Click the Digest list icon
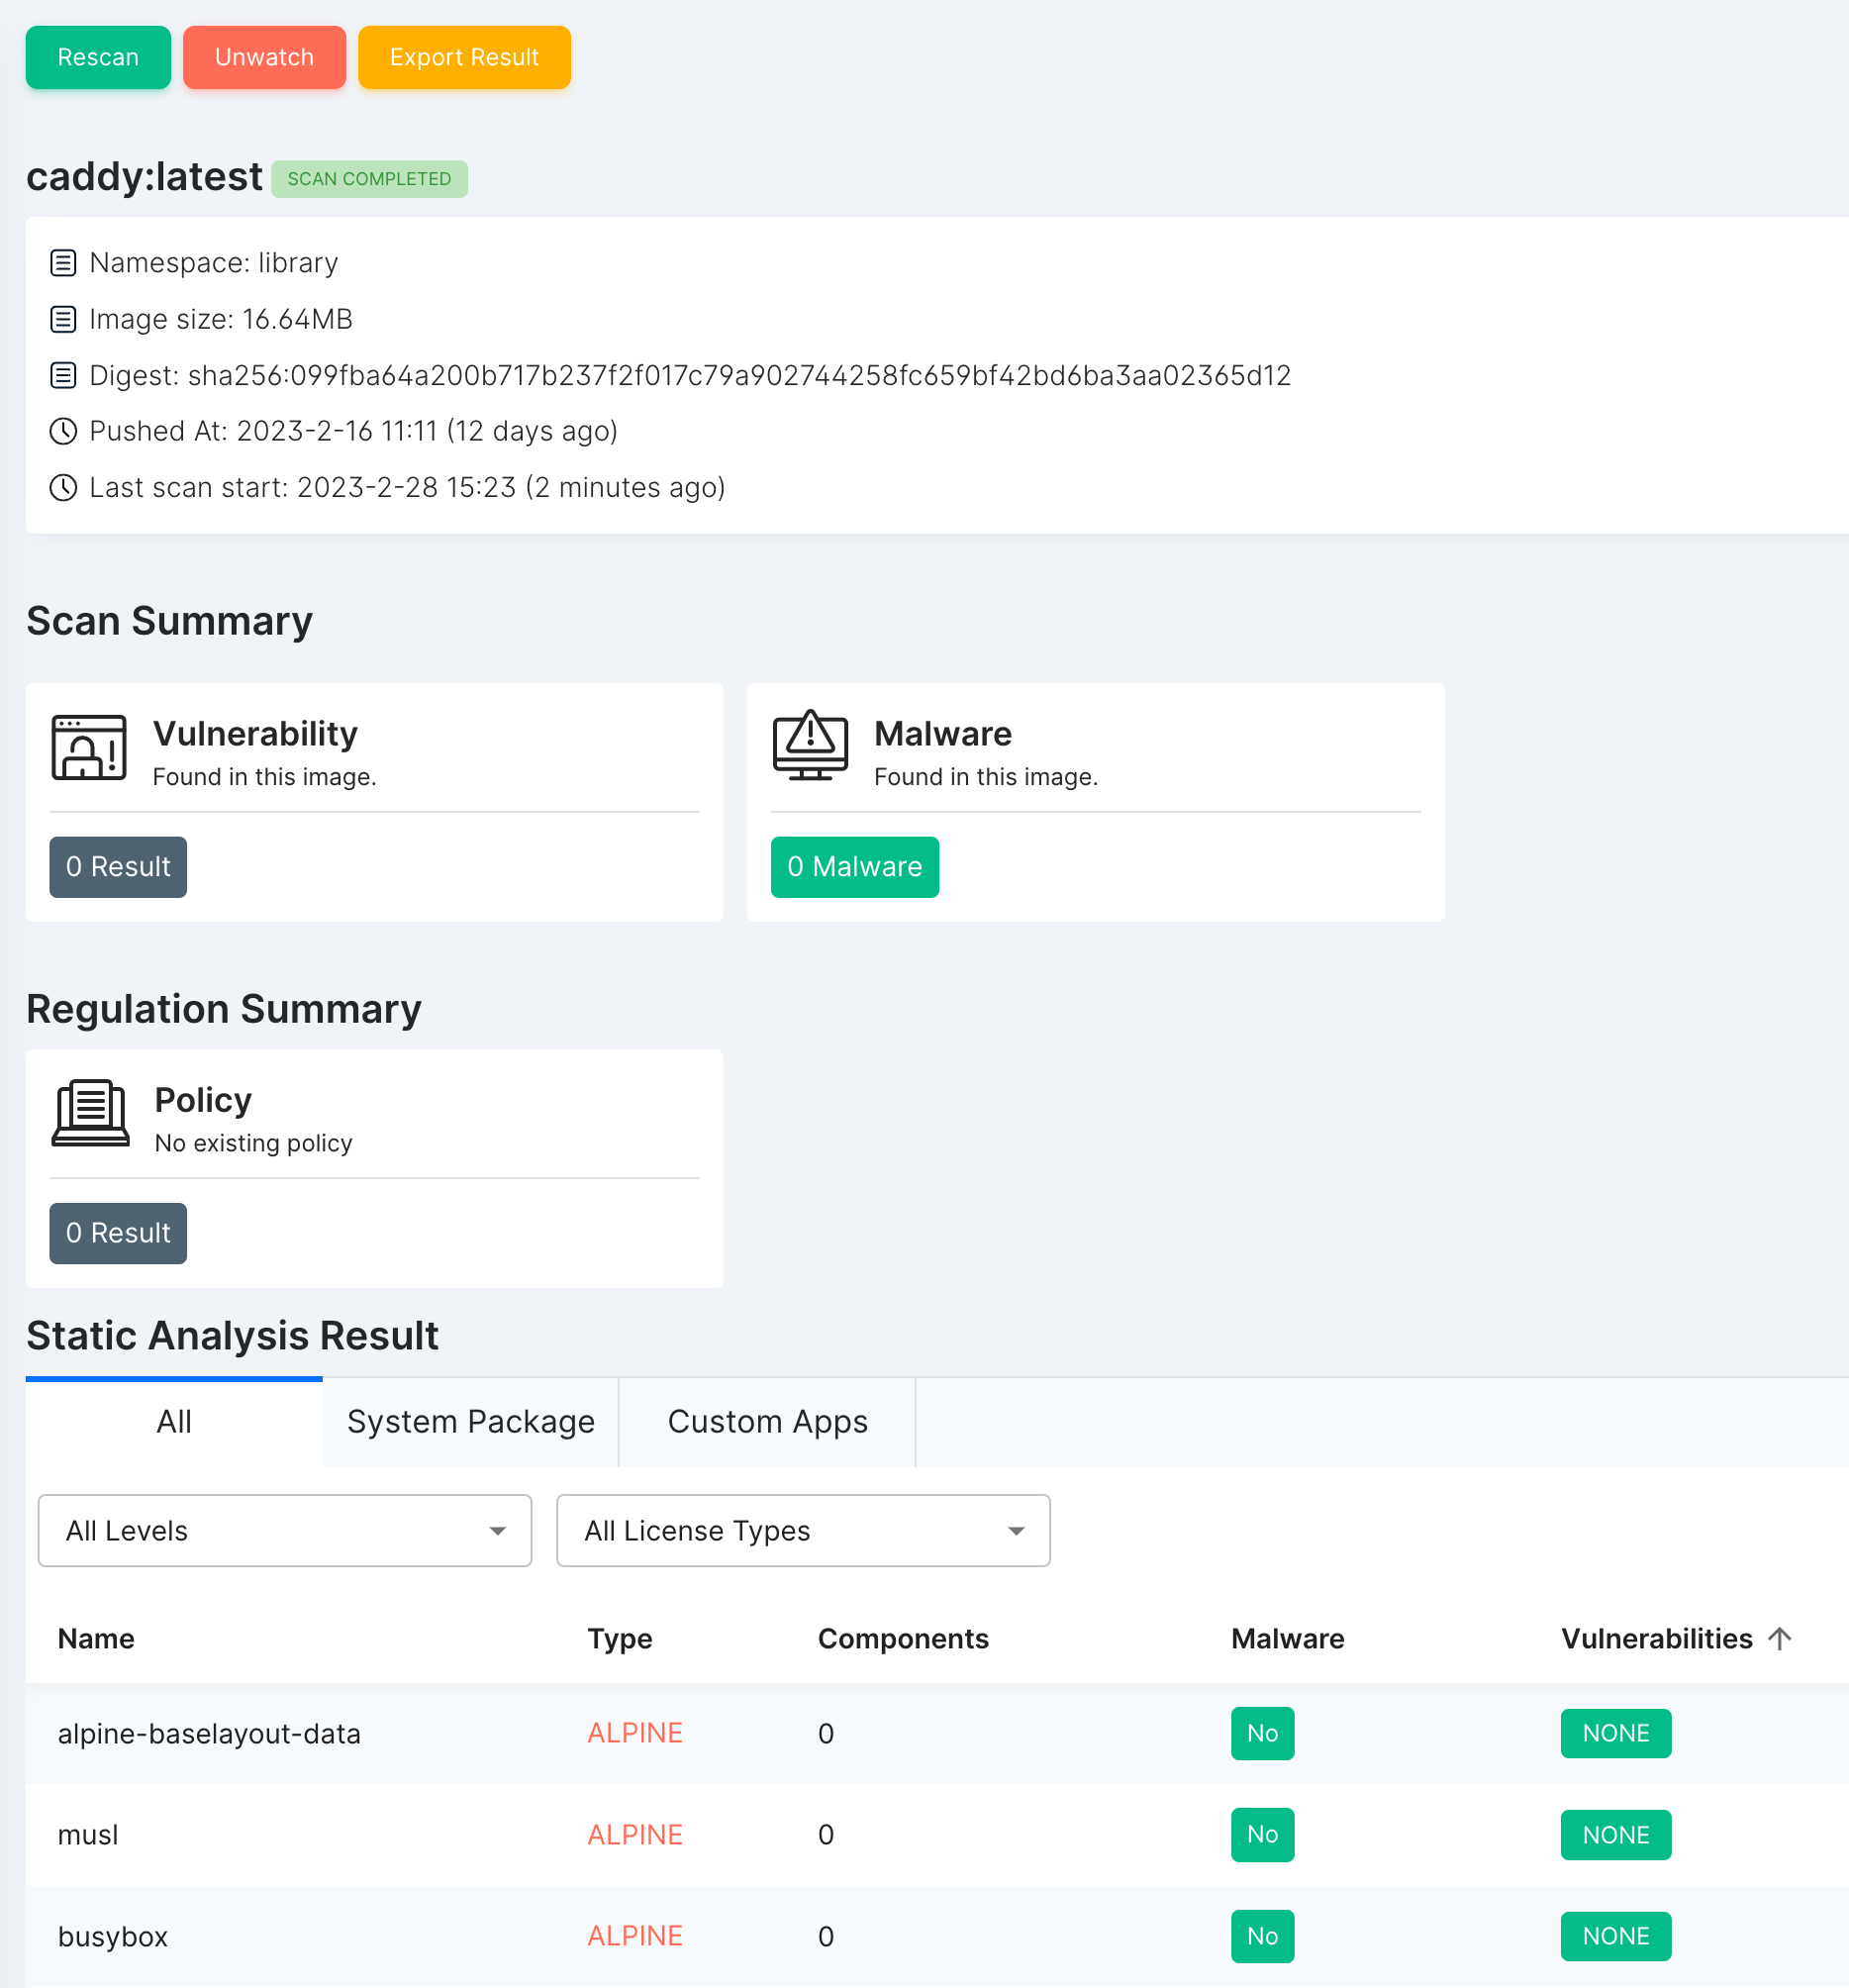The height and width of the screenshot is (1988, 1849). point(63,375)
